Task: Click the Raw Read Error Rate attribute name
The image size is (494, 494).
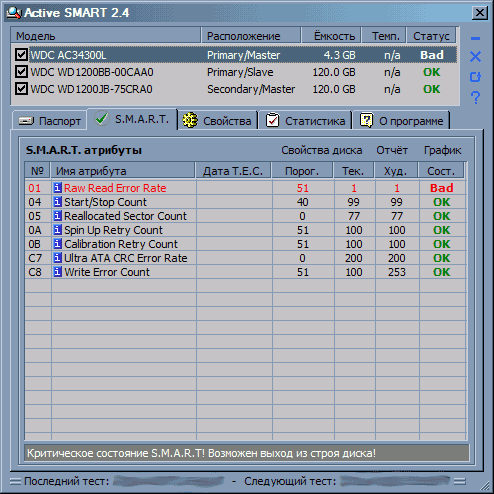Action: 115,188
